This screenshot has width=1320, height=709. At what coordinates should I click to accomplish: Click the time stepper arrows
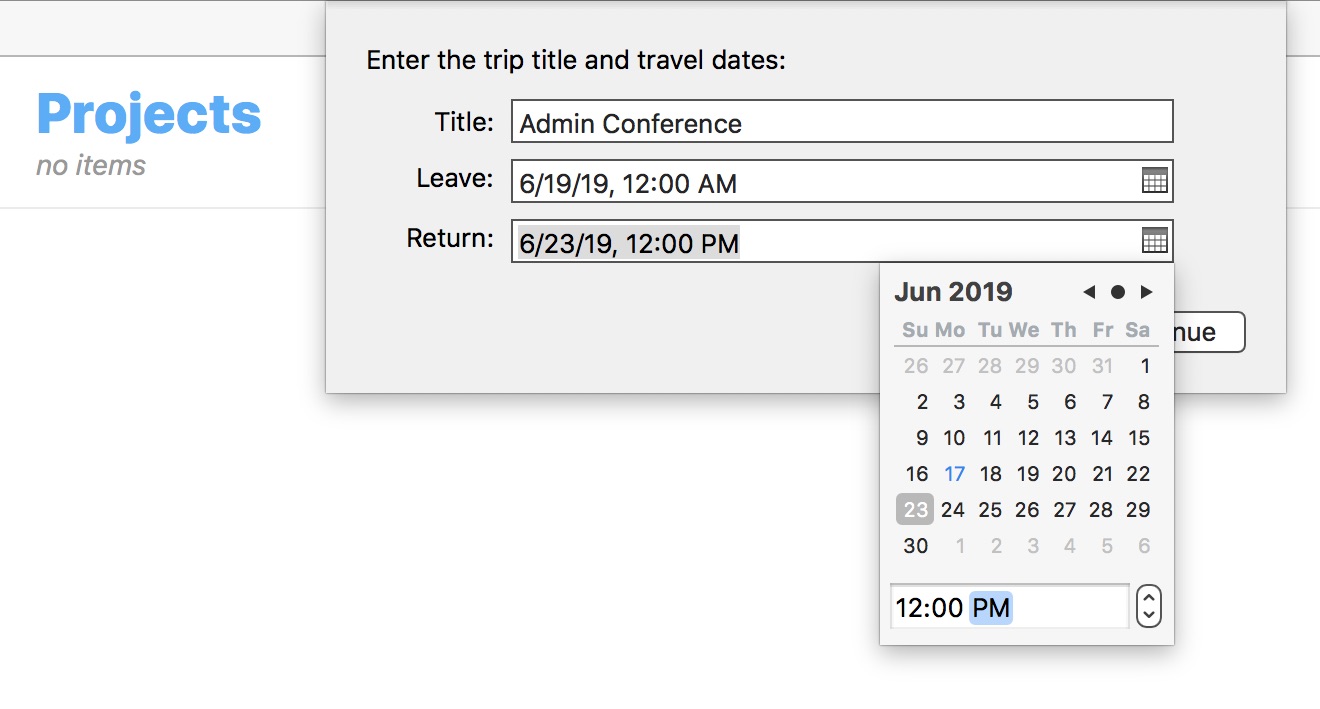[x=1149, y=606]
